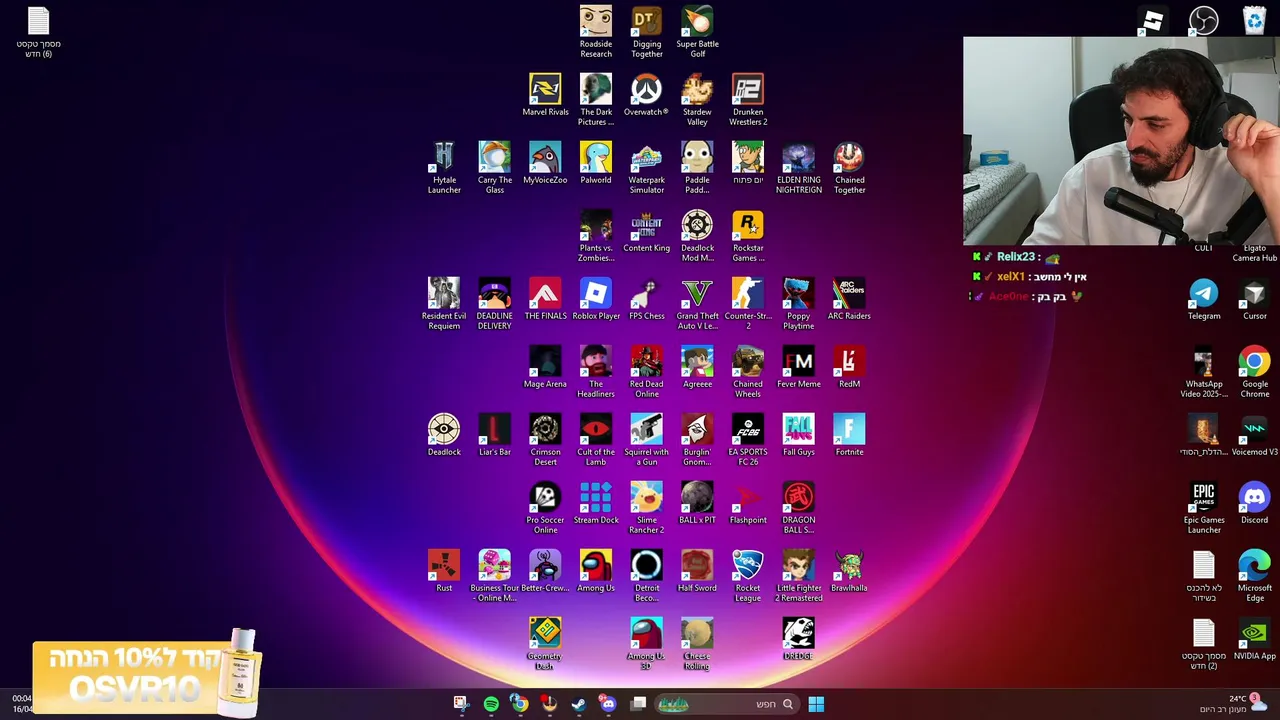The height and width of the screenshot is (720, 1280).
Task: Open the NVIDIA App icon
Action: pos(1255,639)
